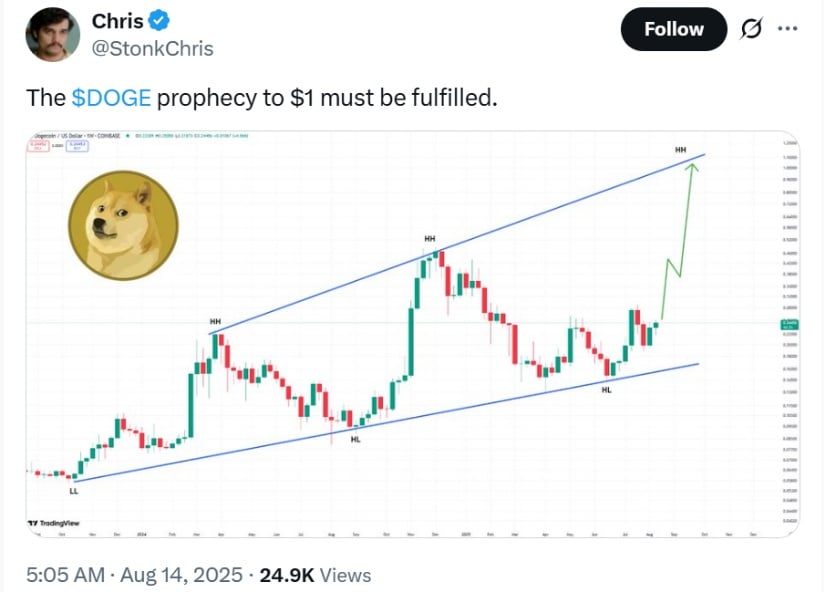Click the topmost HH label near the arrow
The height and width of the screenshot is (592, 825).
tap(680, 150)
